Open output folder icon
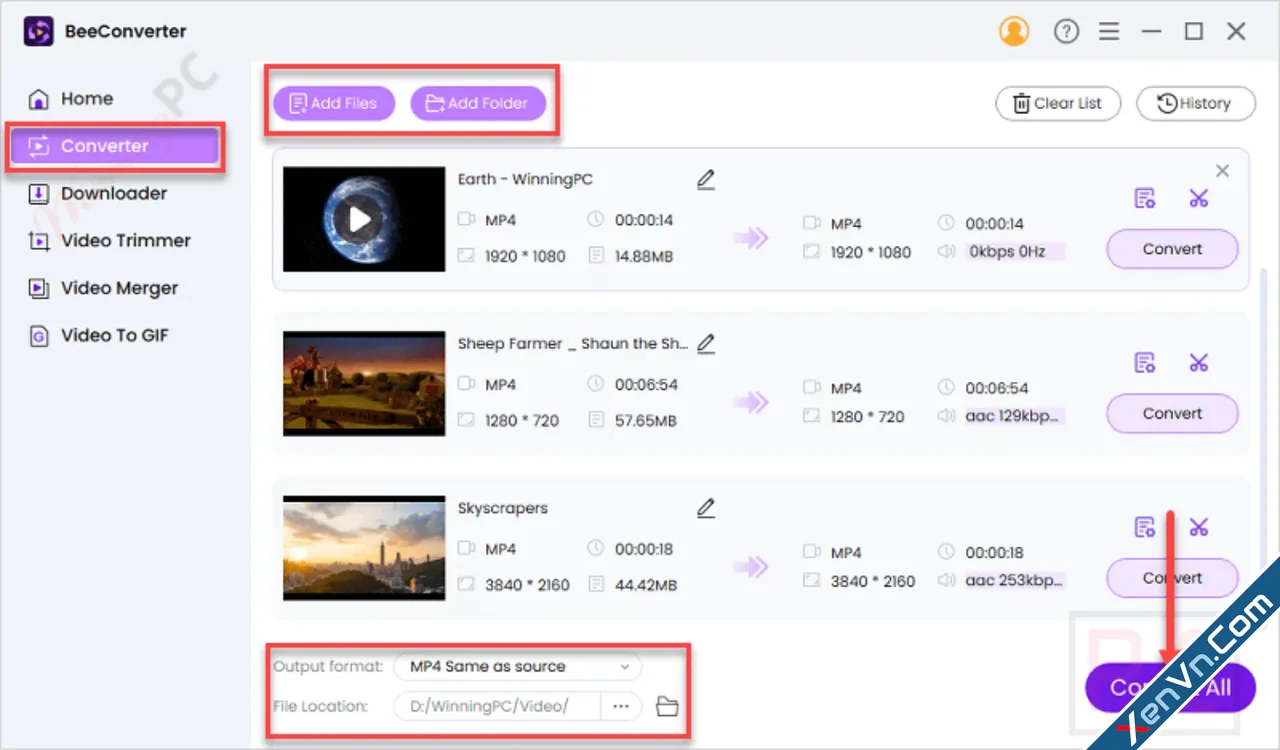 pyautogui.click(x=667, y=707)
